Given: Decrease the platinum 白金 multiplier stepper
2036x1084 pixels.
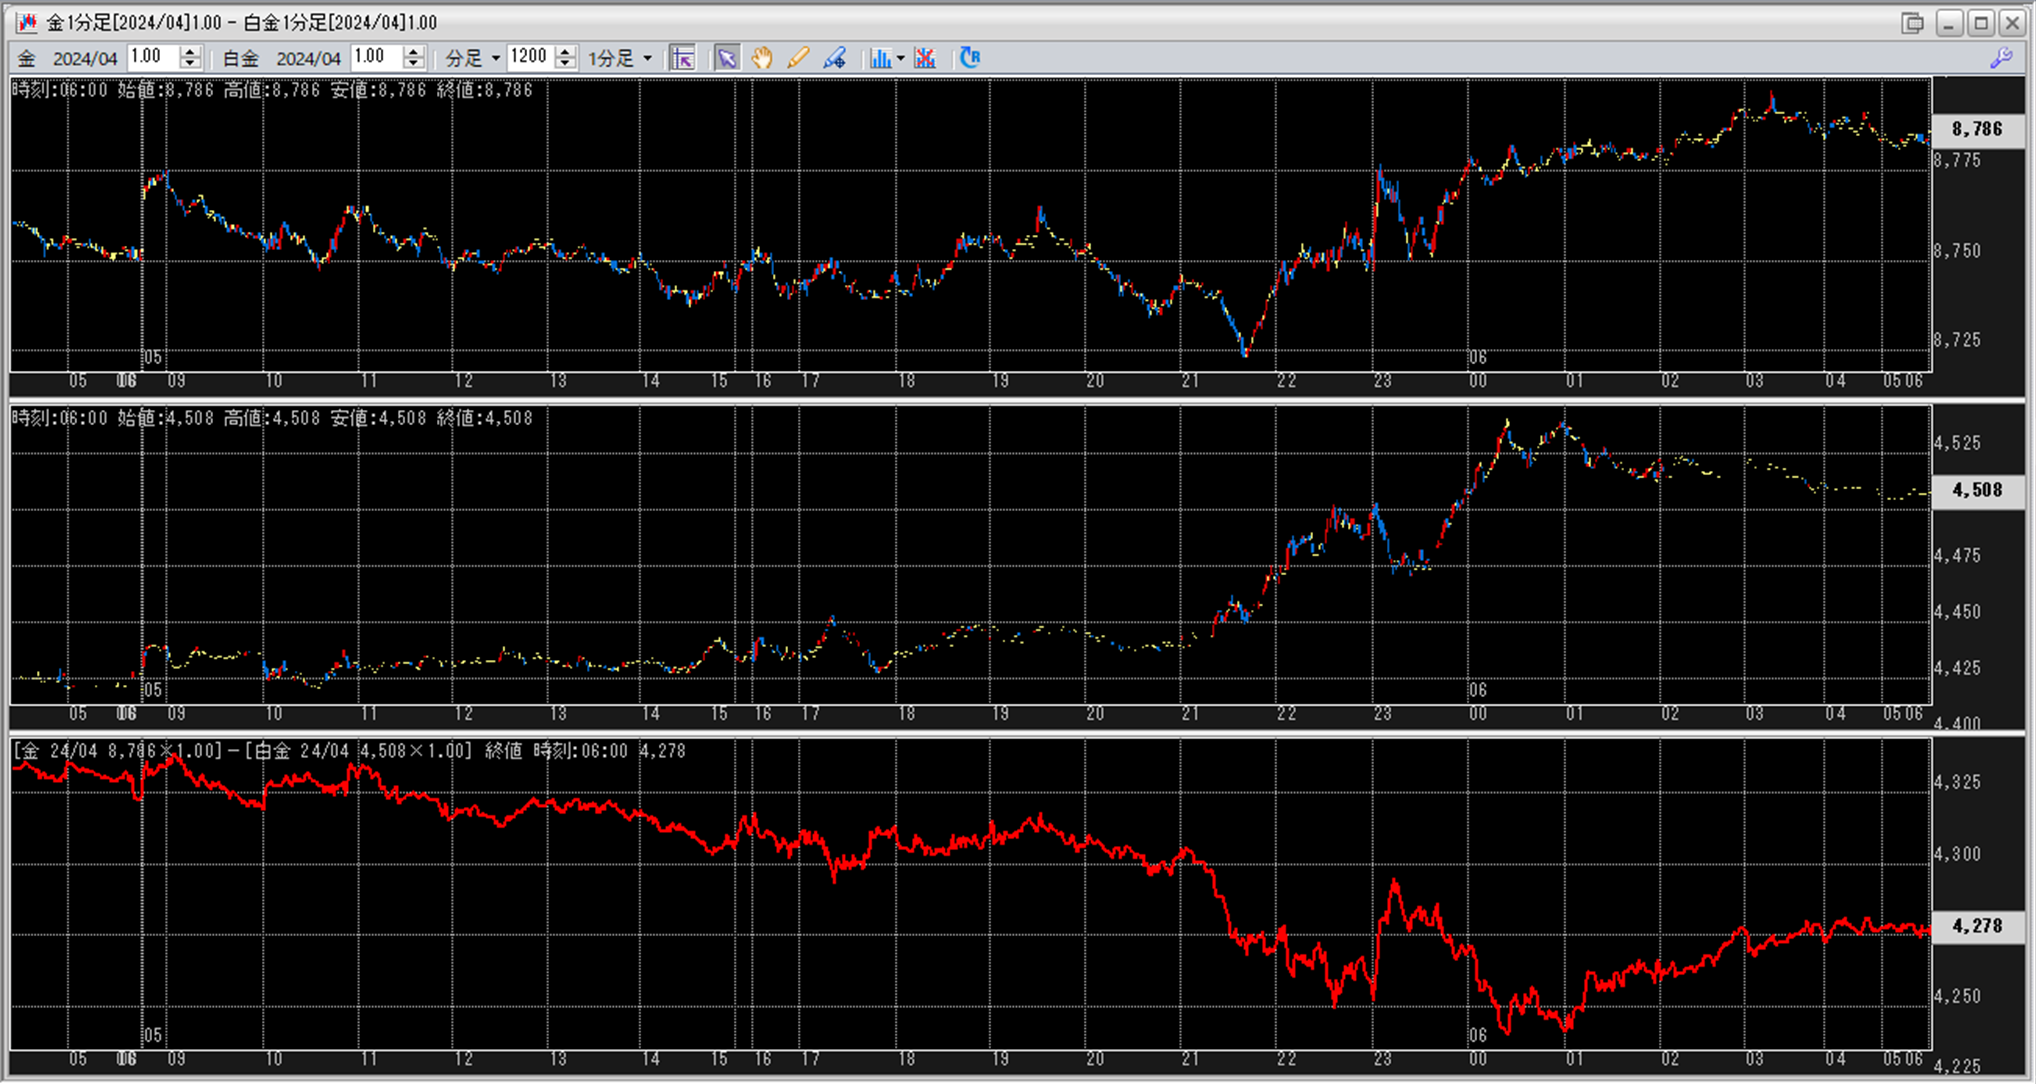Looking at the screenshot, I should [x=413, y=64].
